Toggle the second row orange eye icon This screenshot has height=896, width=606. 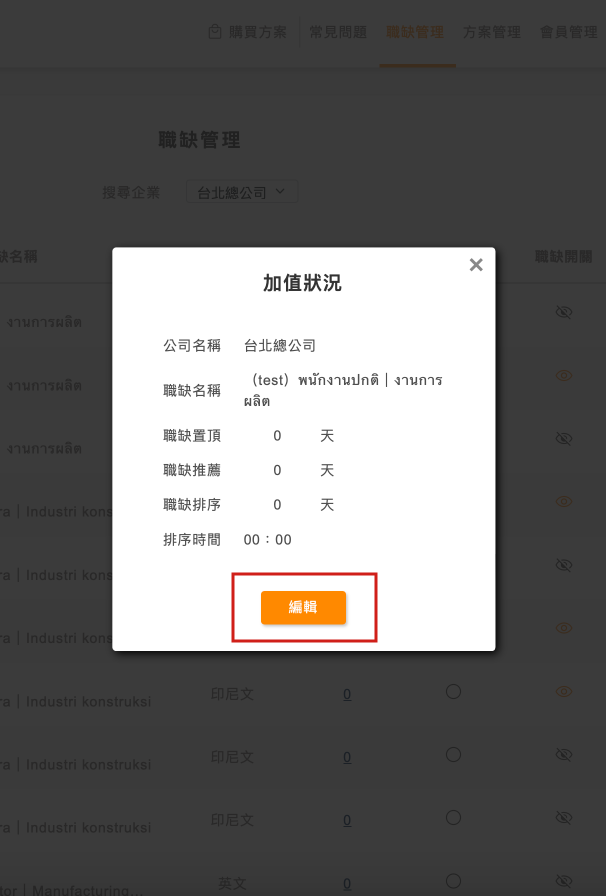click(x=564, y=375)
